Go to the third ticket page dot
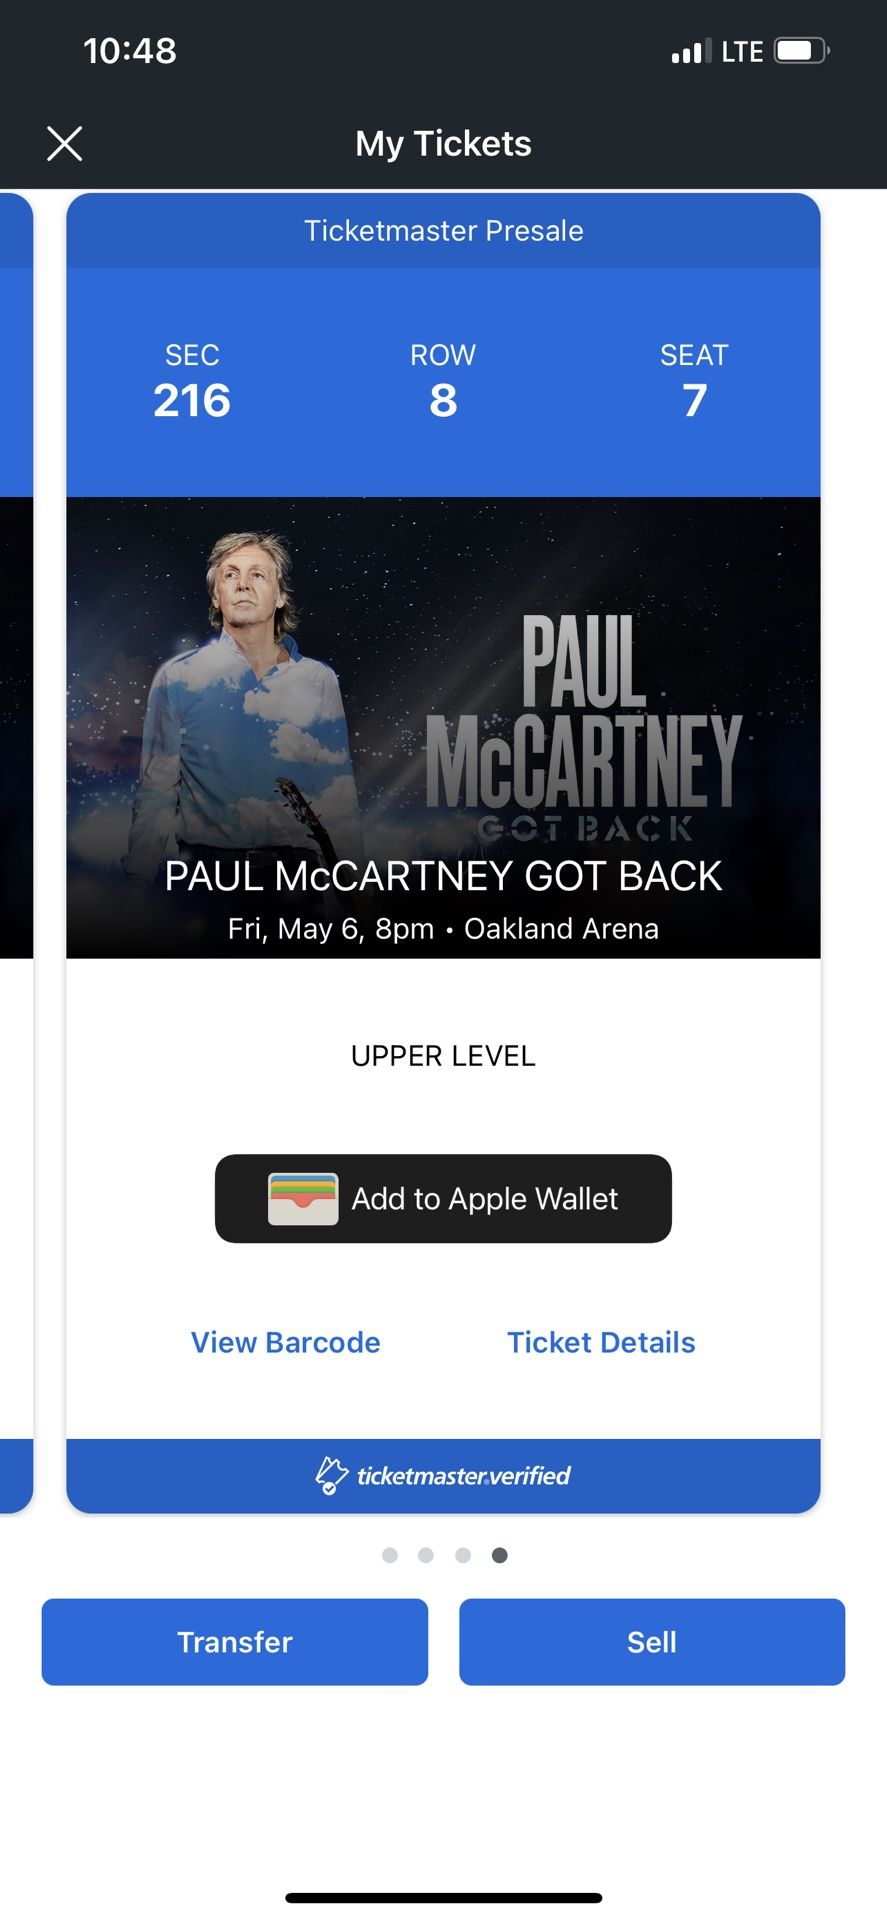This screenshot has width=887, height=1920. coord(463,1555)
